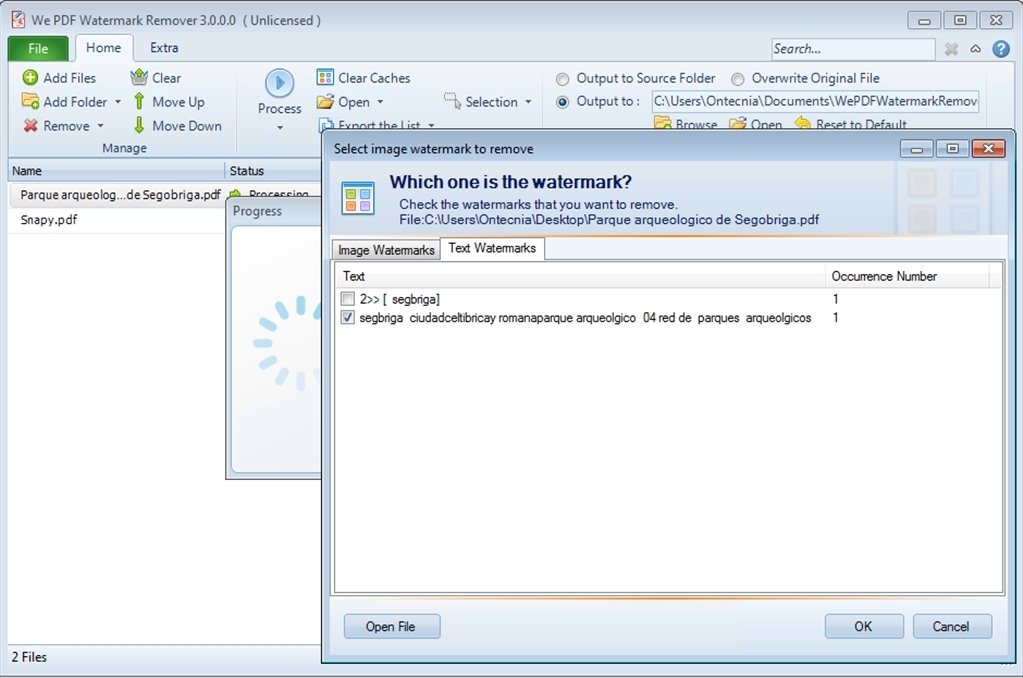Check the watermark entry starting with 2>>
Viewport: 1023px width, 678px height.
pyautogui.click(x=346, y=298)
